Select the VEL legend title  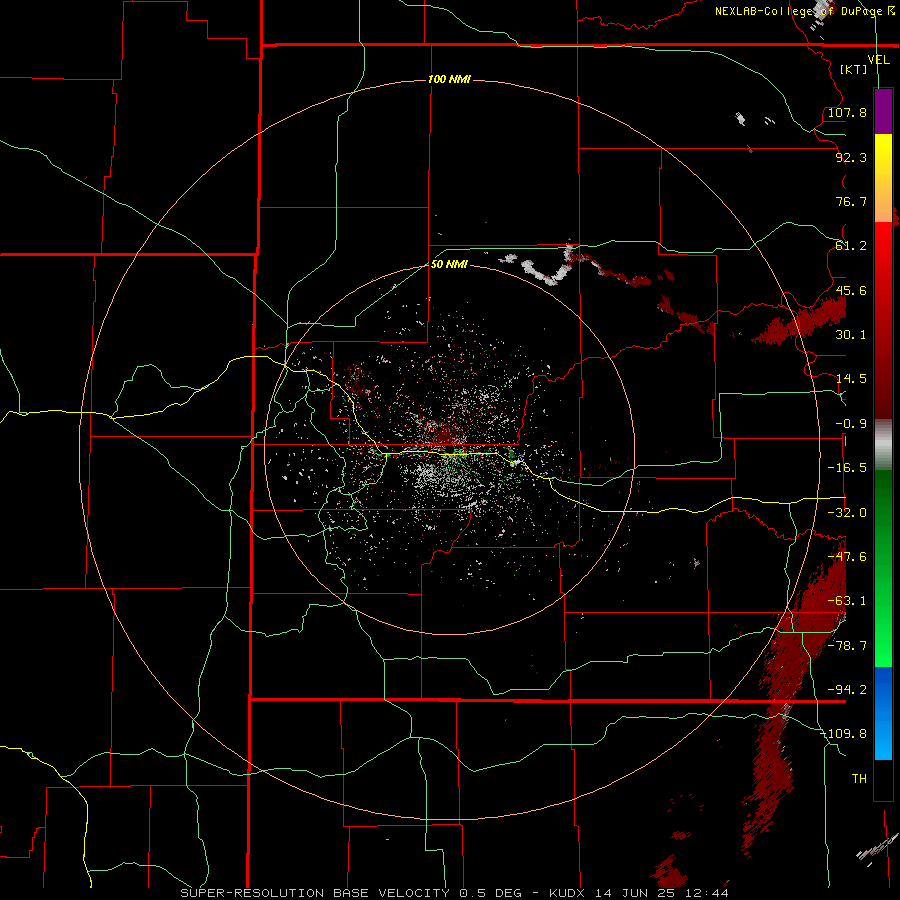[x=878, y=60]
